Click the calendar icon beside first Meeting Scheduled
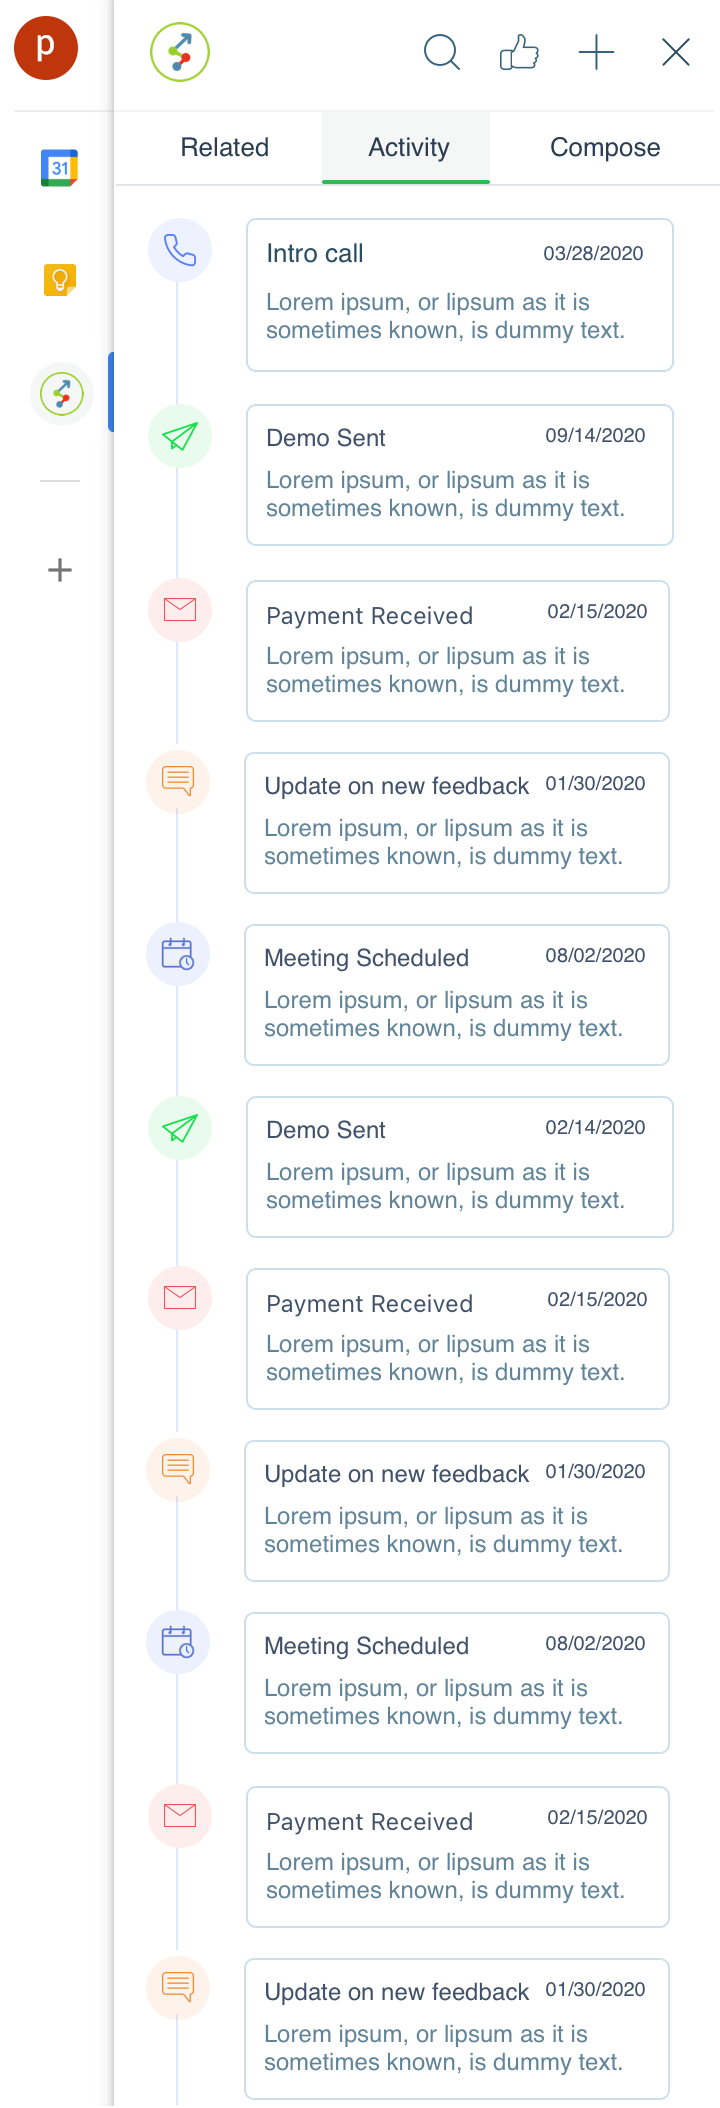 (178, 954)
